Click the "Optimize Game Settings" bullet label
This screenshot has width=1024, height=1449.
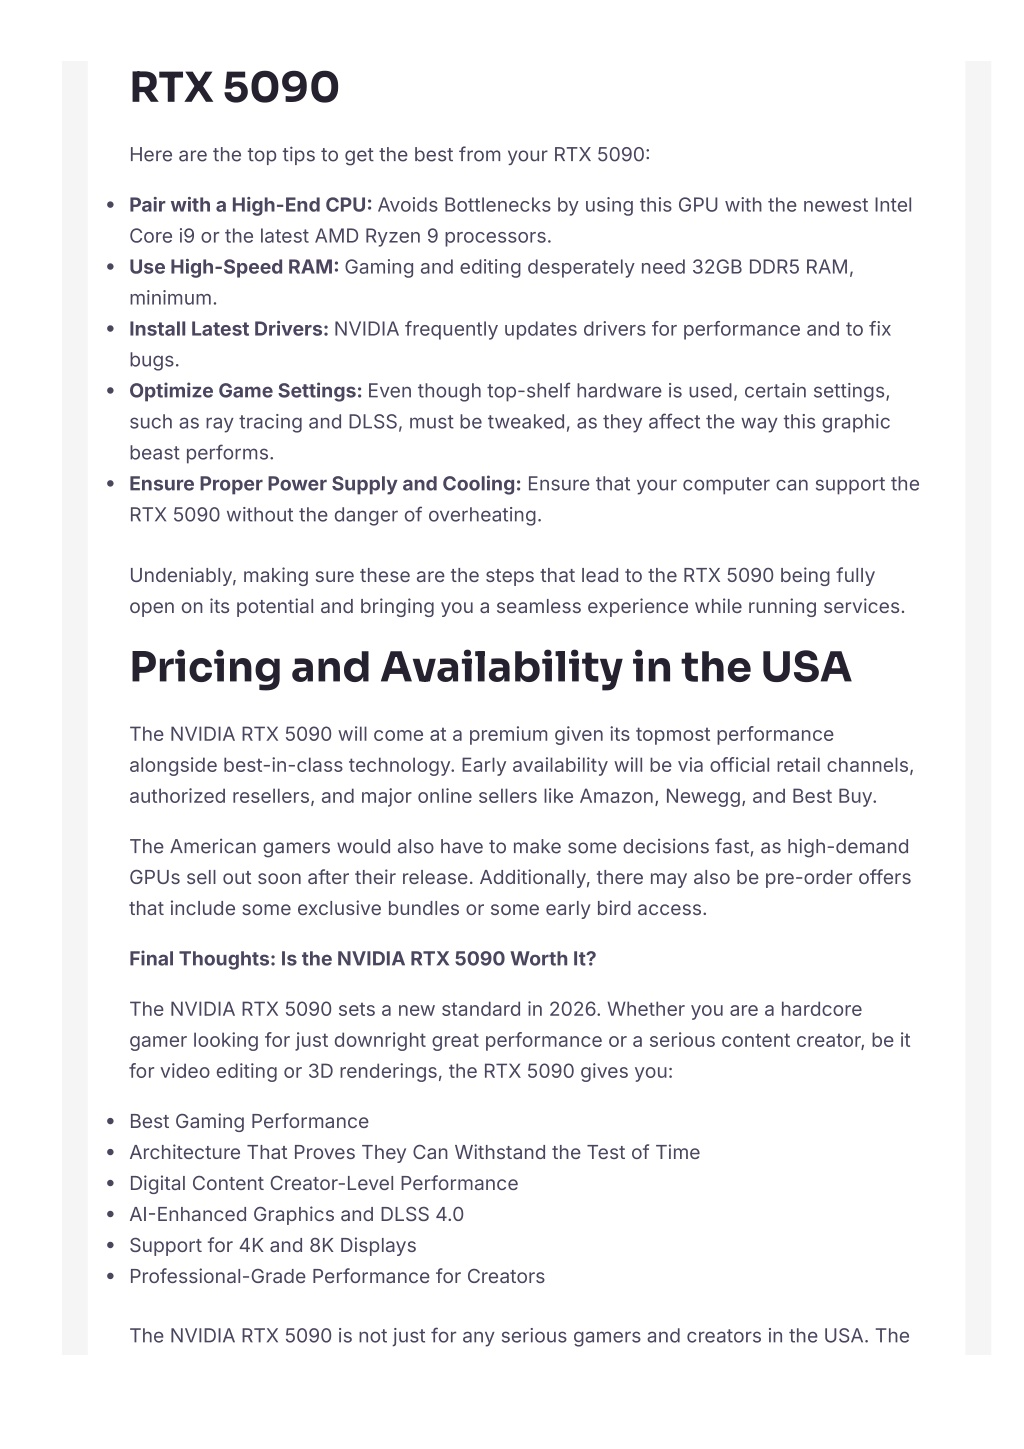[x=245, y=391]
